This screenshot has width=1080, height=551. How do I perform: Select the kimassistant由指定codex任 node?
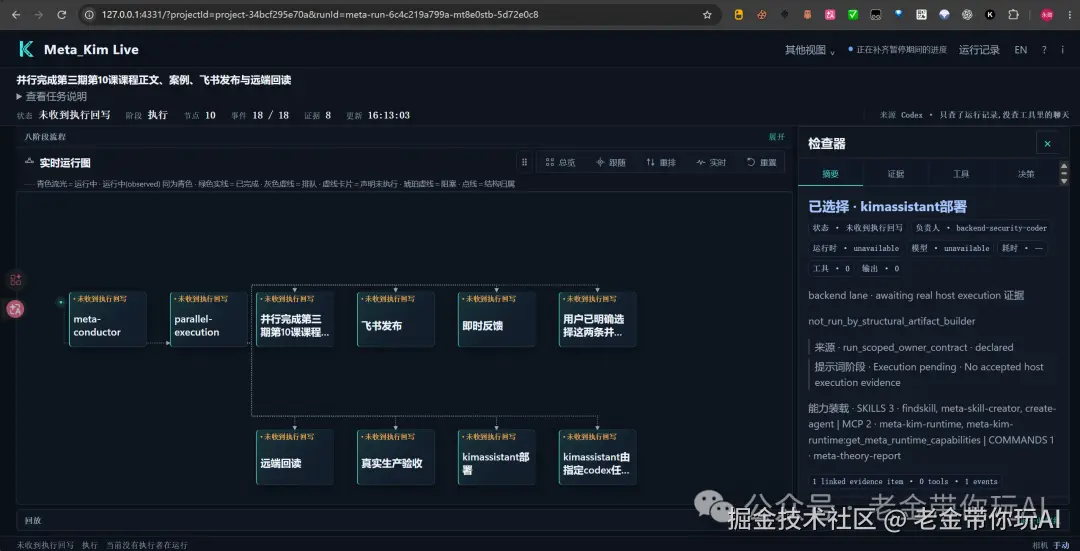[597, 457]
